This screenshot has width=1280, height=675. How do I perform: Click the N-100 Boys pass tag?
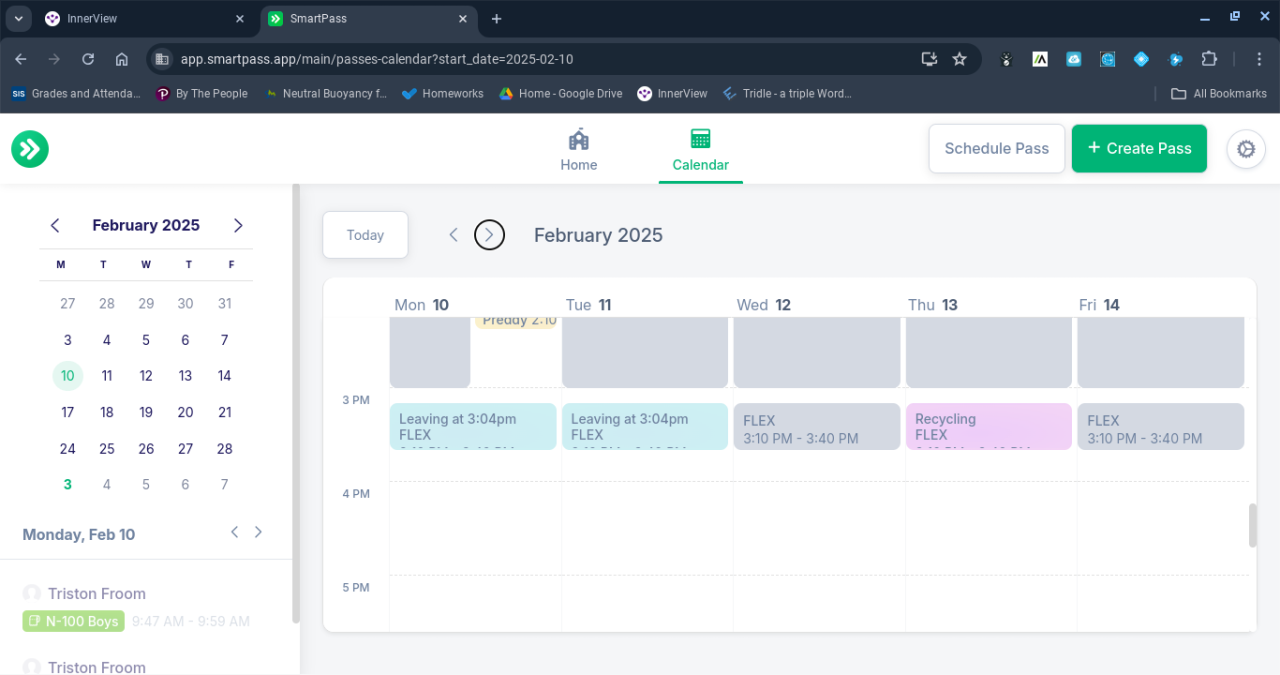[x=74, y=621]
